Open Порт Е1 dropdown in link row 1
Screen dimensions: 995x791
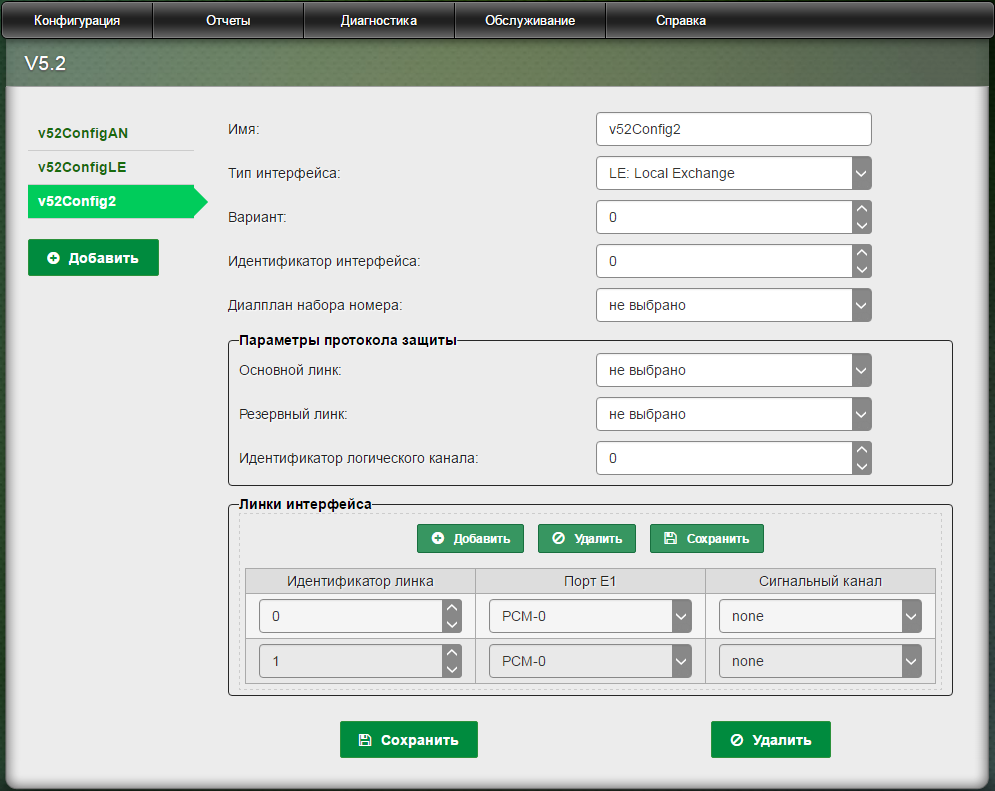pyautogui.click(x=590, y=661)
